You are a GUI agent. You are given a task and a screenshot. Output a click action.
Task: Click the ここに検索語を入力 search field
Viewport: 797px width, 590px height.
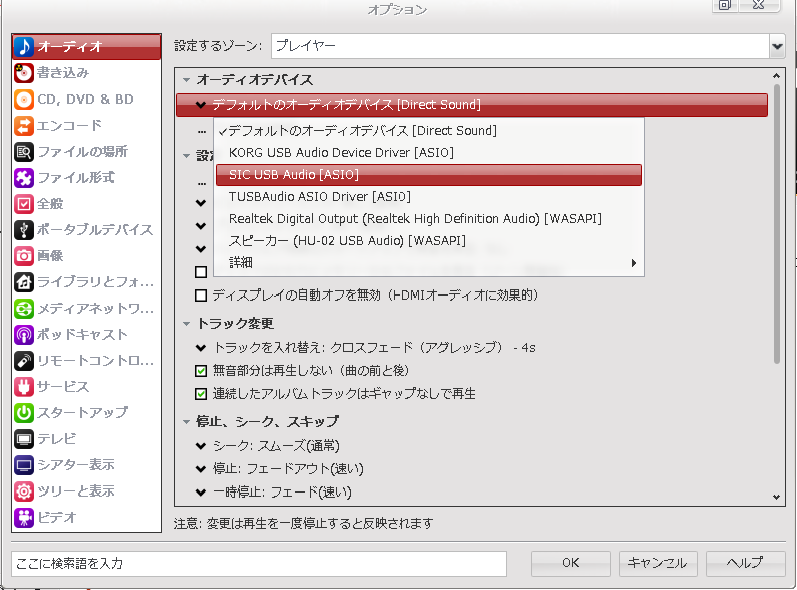pyautogui.click(x=258, y=563)
